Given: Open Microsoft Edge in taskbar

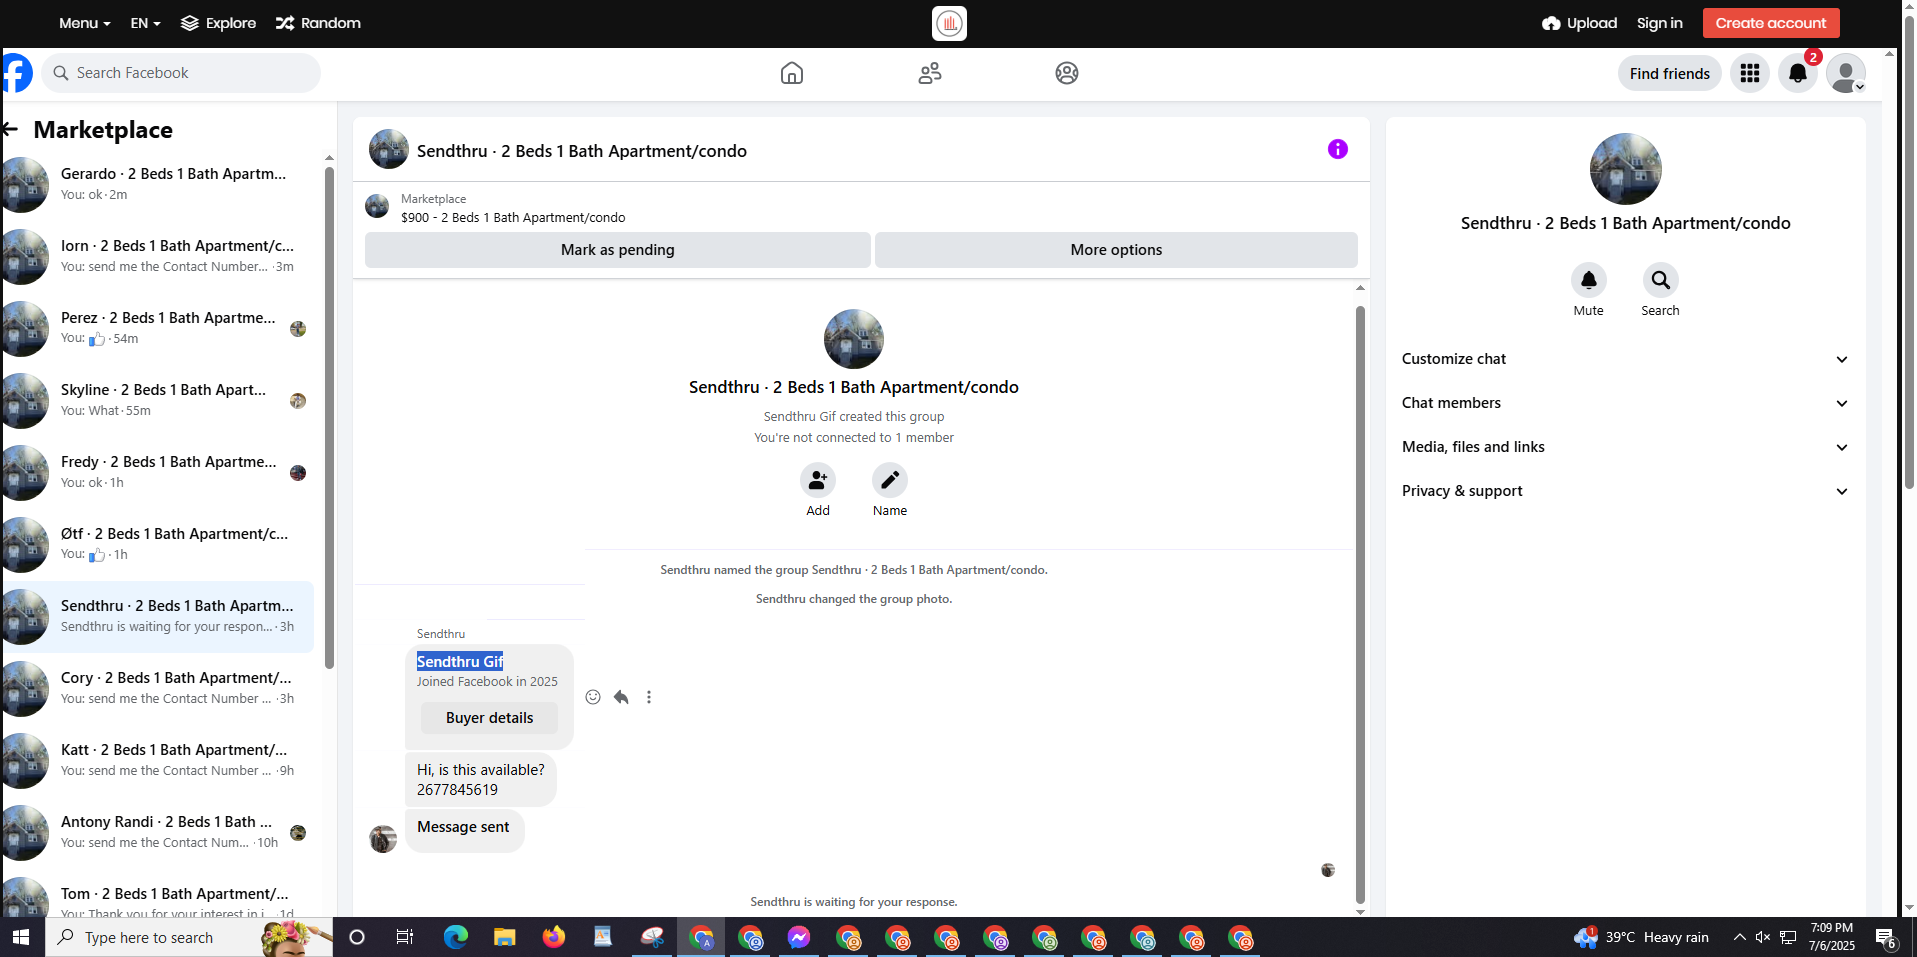Looking at the screenshot, I should click(456, 937).
